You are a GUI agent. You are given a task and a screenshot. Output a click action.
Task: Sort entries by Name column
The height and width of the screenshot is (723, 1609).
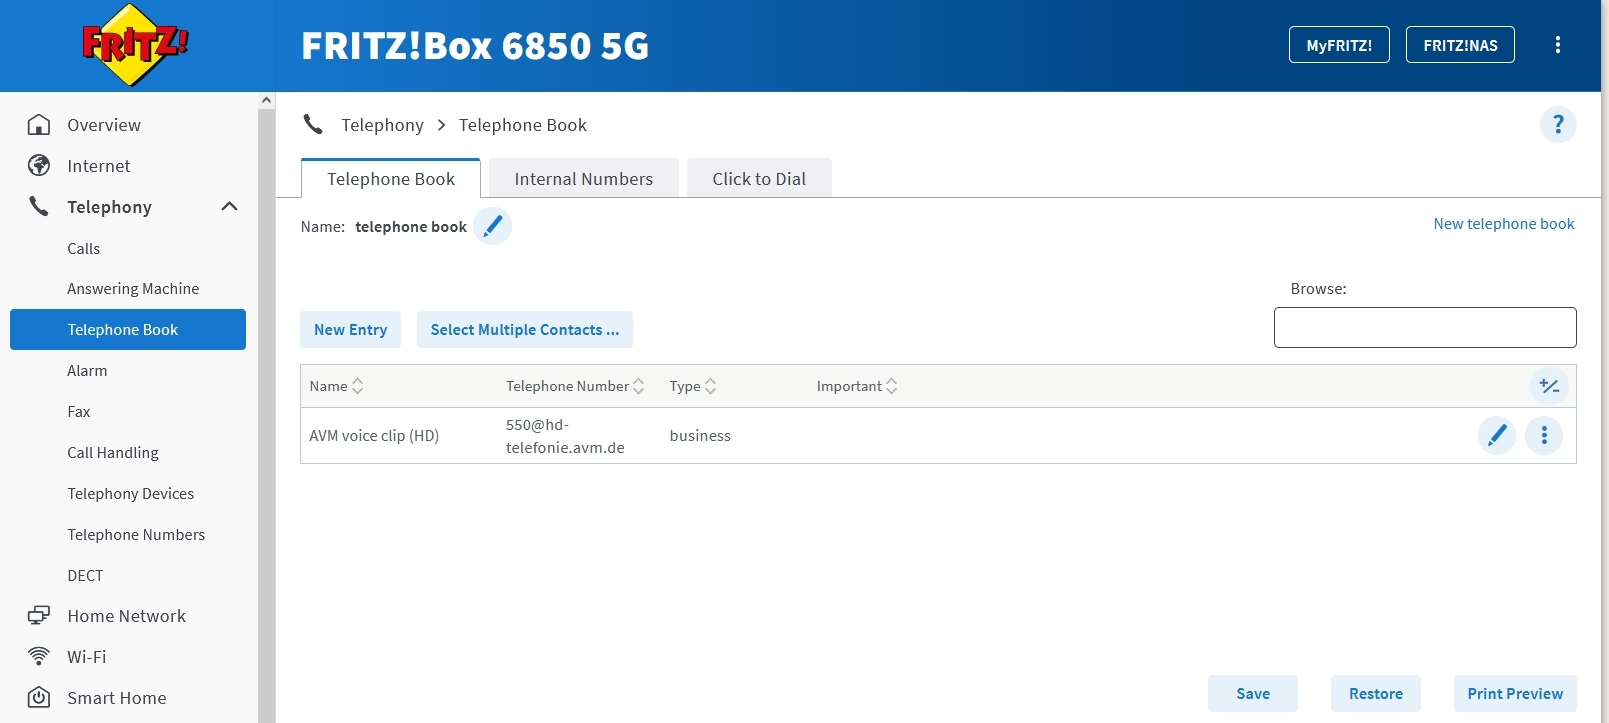[x=336, y=386]
